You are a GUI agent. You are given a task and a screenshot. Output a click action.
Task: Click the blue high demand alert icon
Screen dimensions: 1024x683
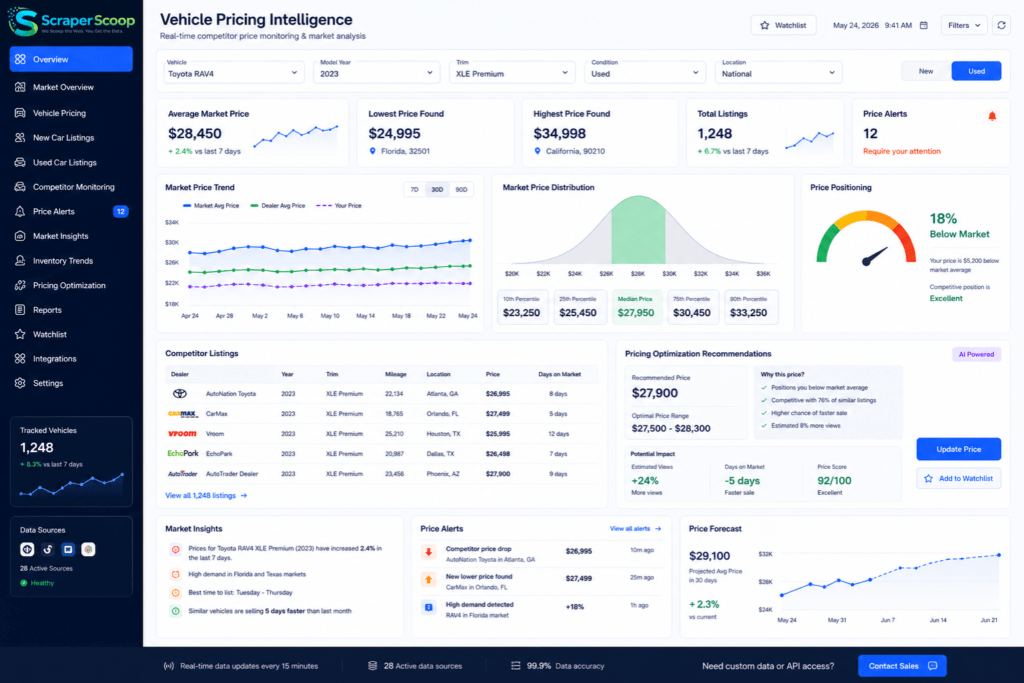(428, 607)
